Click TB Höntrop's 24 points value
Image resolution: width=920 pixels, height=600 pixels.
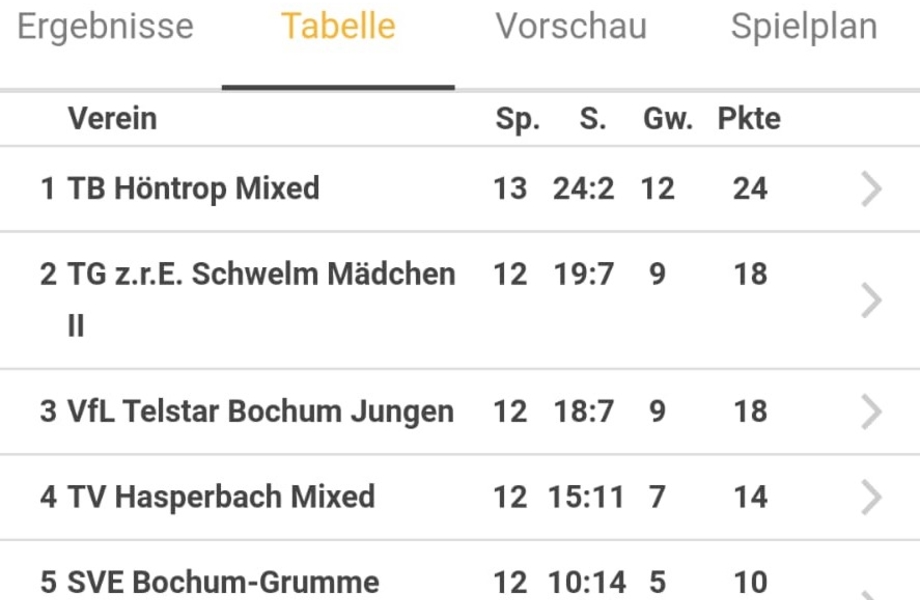pos(750,189)
